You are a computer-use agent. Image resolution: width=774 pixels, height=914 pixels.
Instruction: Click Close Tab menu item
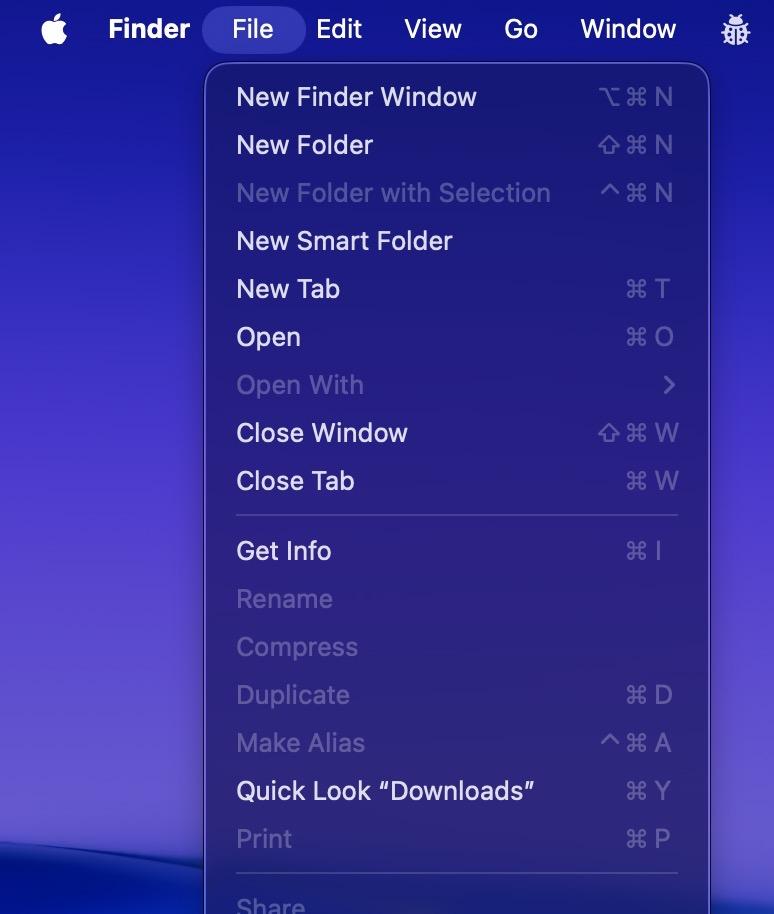click(x=295, y=481)
